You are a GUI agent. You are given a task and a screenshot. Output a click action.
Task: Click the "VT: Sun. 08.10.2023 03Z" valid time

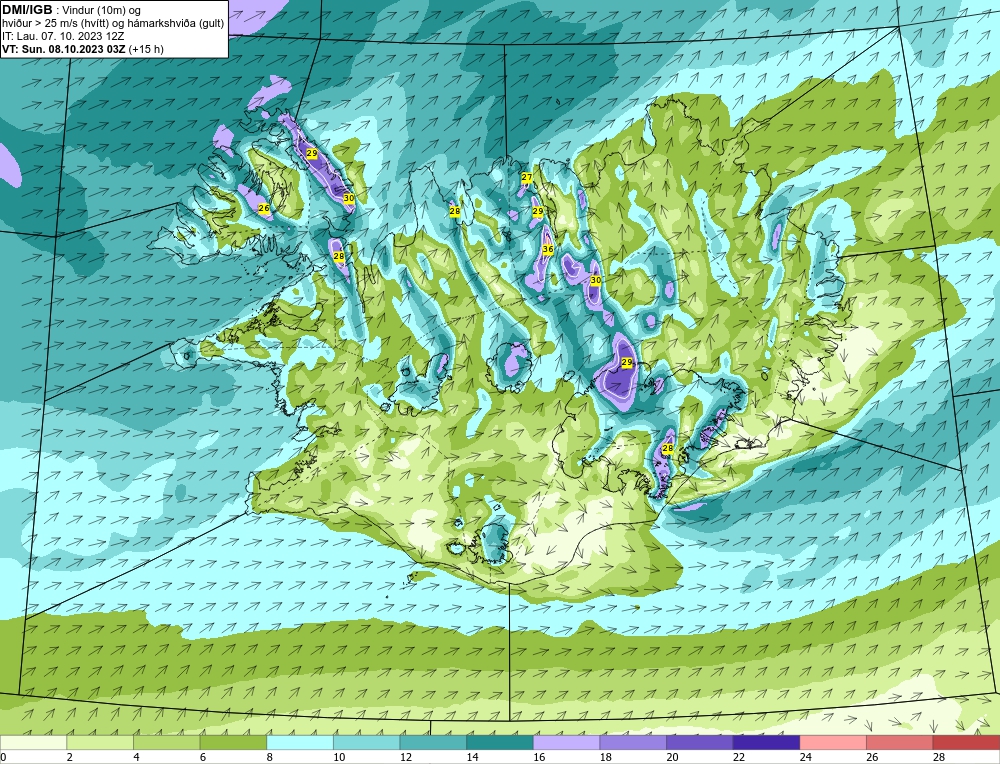(x=64, y=49)
